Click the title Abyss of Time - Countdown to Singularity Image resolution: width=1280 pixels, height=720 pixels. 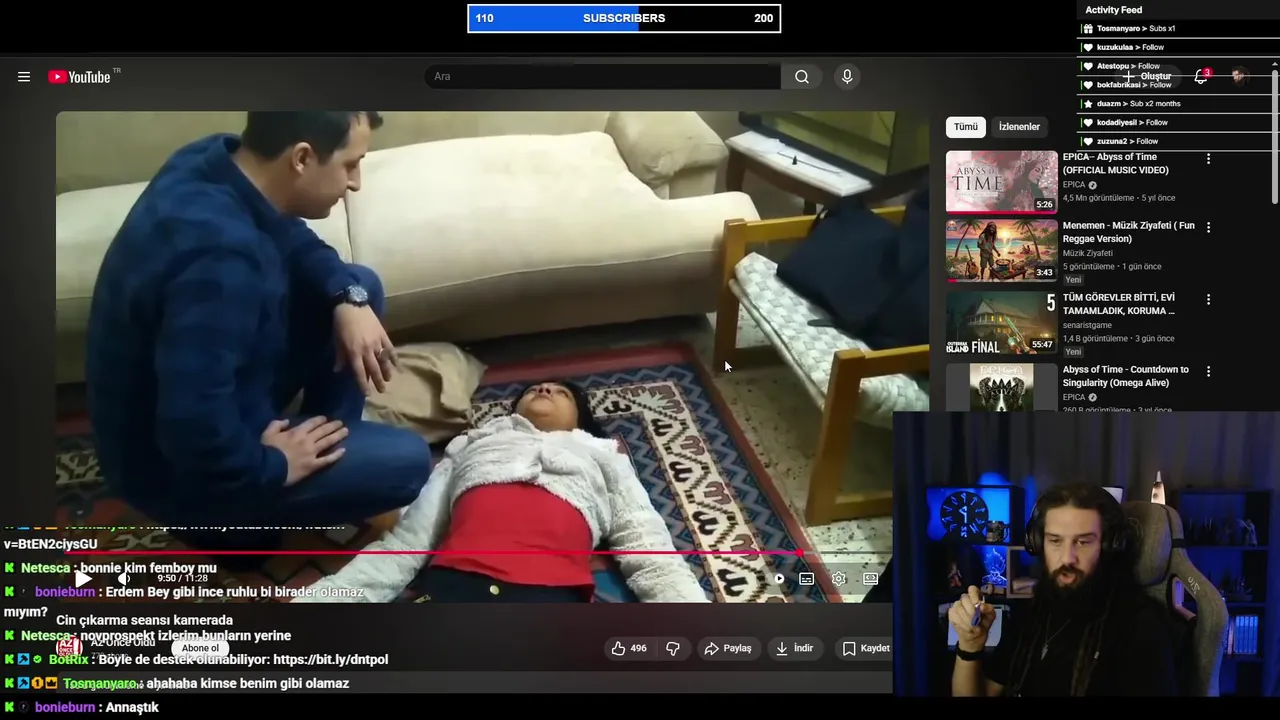click(x=1126, y=376)
